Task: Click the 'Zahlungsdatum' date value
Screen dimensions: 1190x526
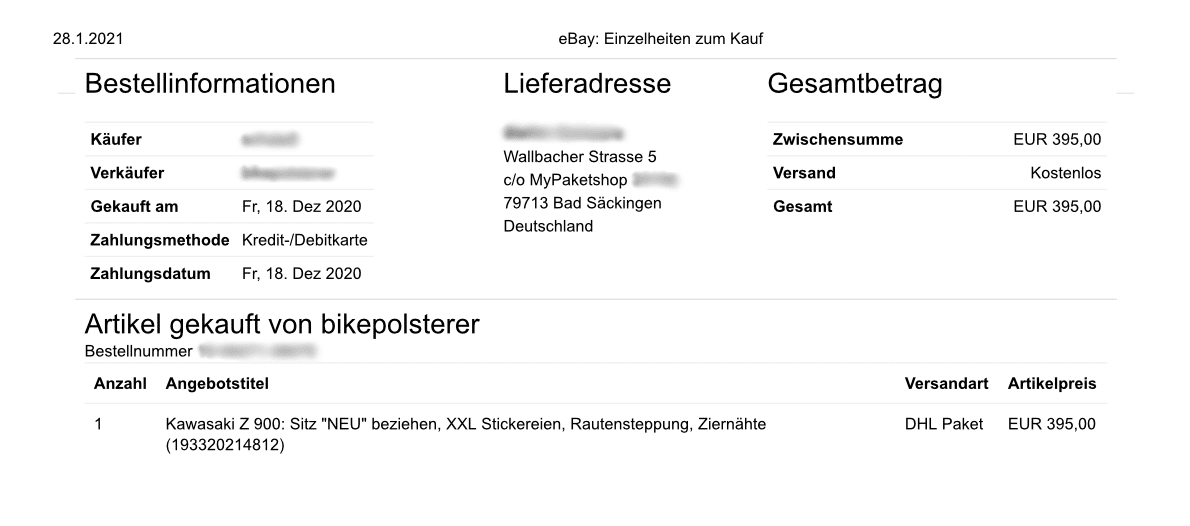Action: (302, 273)
